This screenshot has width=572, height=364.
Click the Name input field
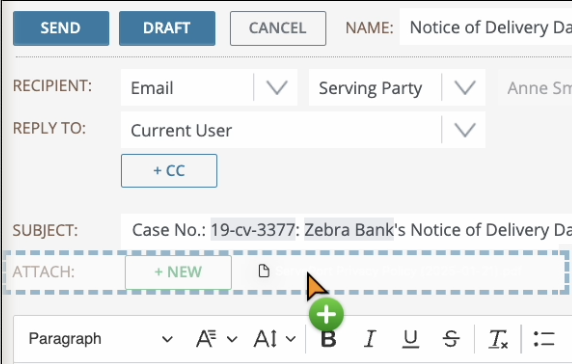coord(486,27)
